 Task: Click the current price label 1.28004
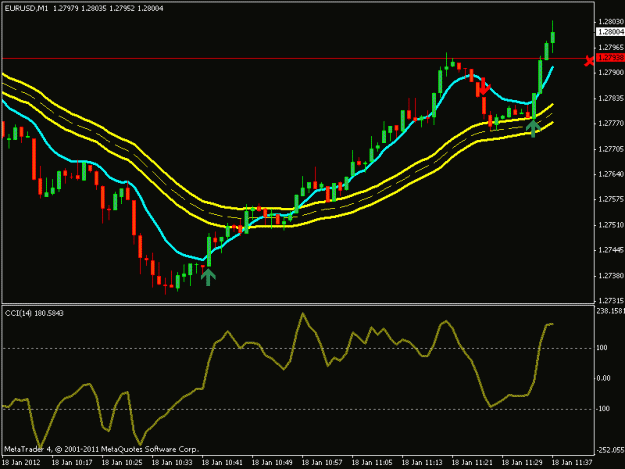pyautogui.click(x=611, y=32)
